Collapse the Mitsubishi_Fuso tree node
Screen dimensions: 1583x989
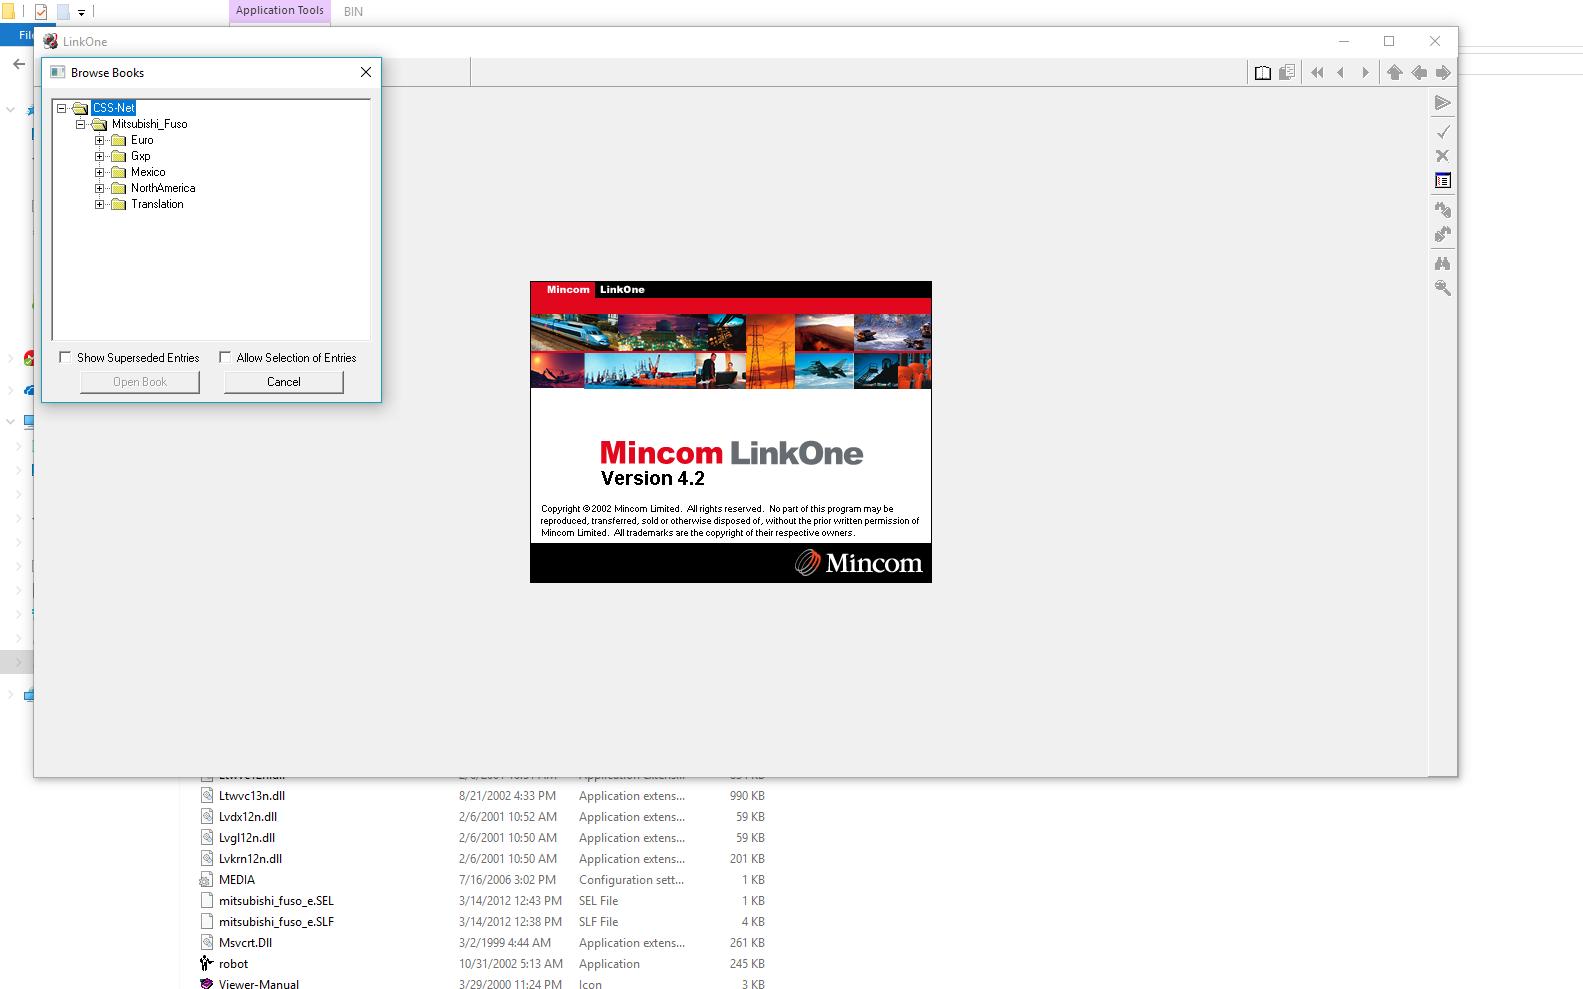coord(81,124)
